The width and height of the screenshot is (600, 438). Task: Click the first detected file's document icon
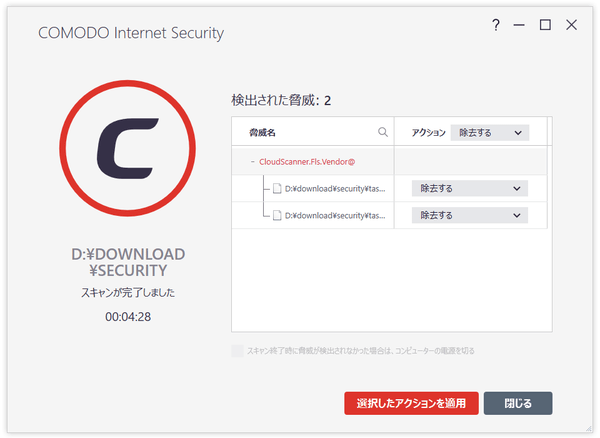click(277, 189)
